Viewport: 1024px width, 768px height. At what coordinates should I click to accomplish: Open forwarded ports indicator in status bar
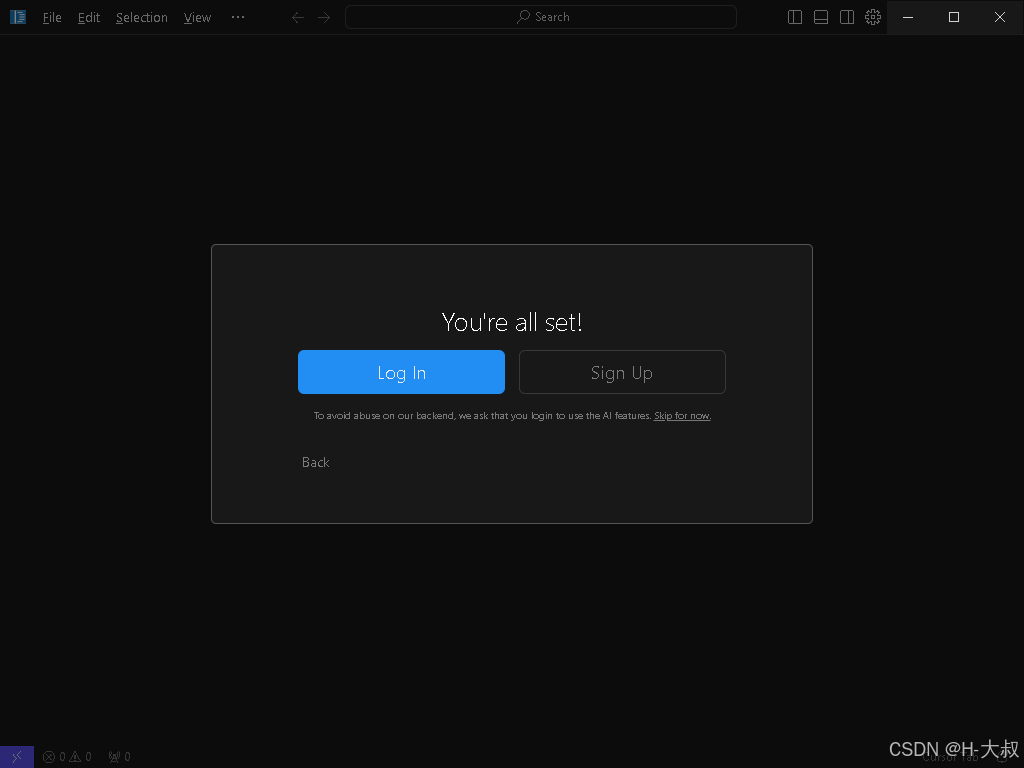[x=120, y=757]
